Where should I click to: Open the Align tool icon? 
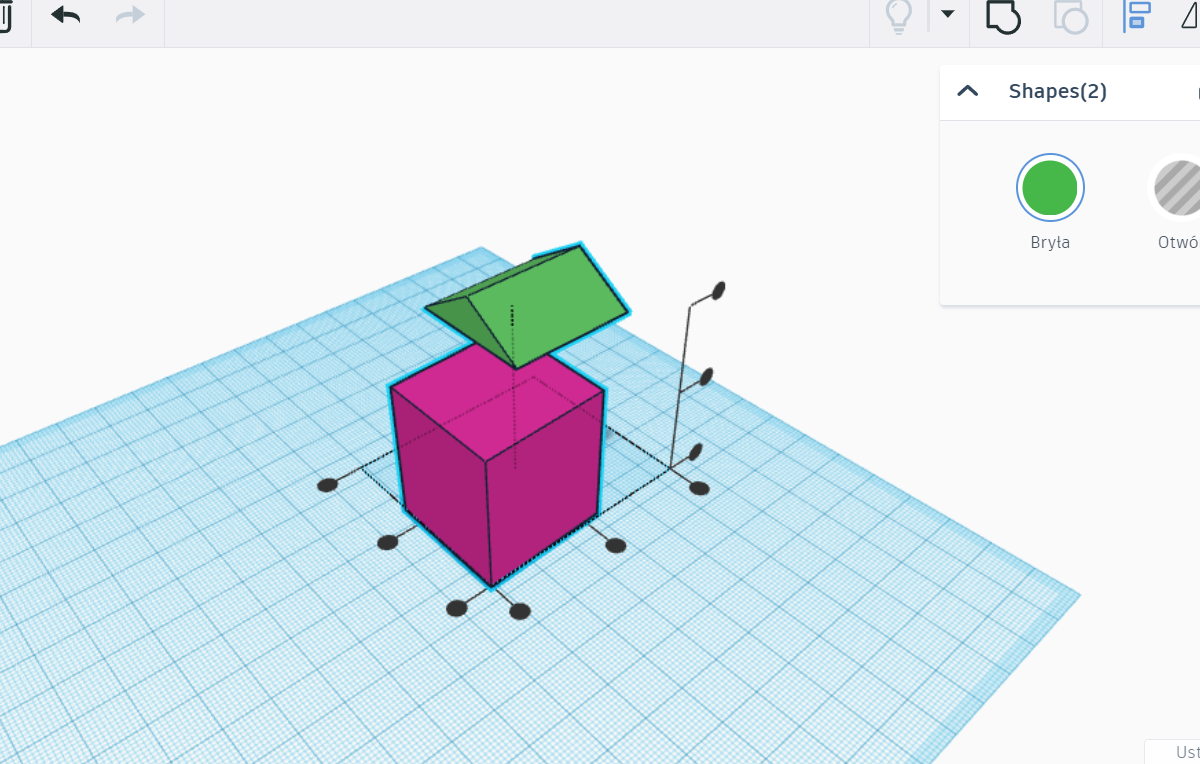(1138, 16)
